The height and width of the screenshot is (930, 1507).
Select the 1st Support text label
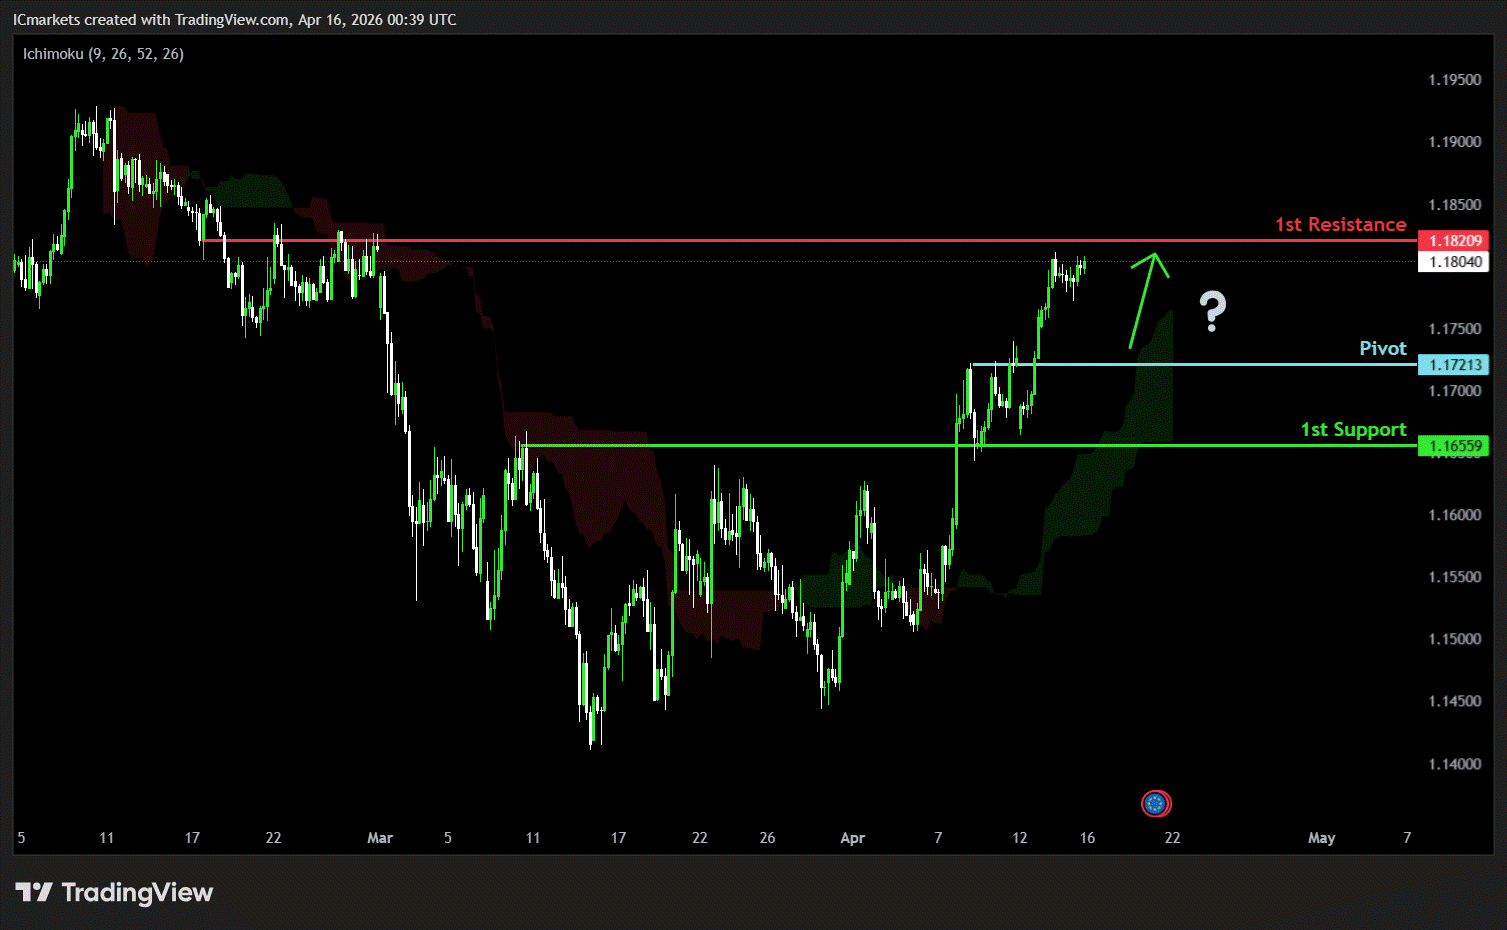[1353, 429]
